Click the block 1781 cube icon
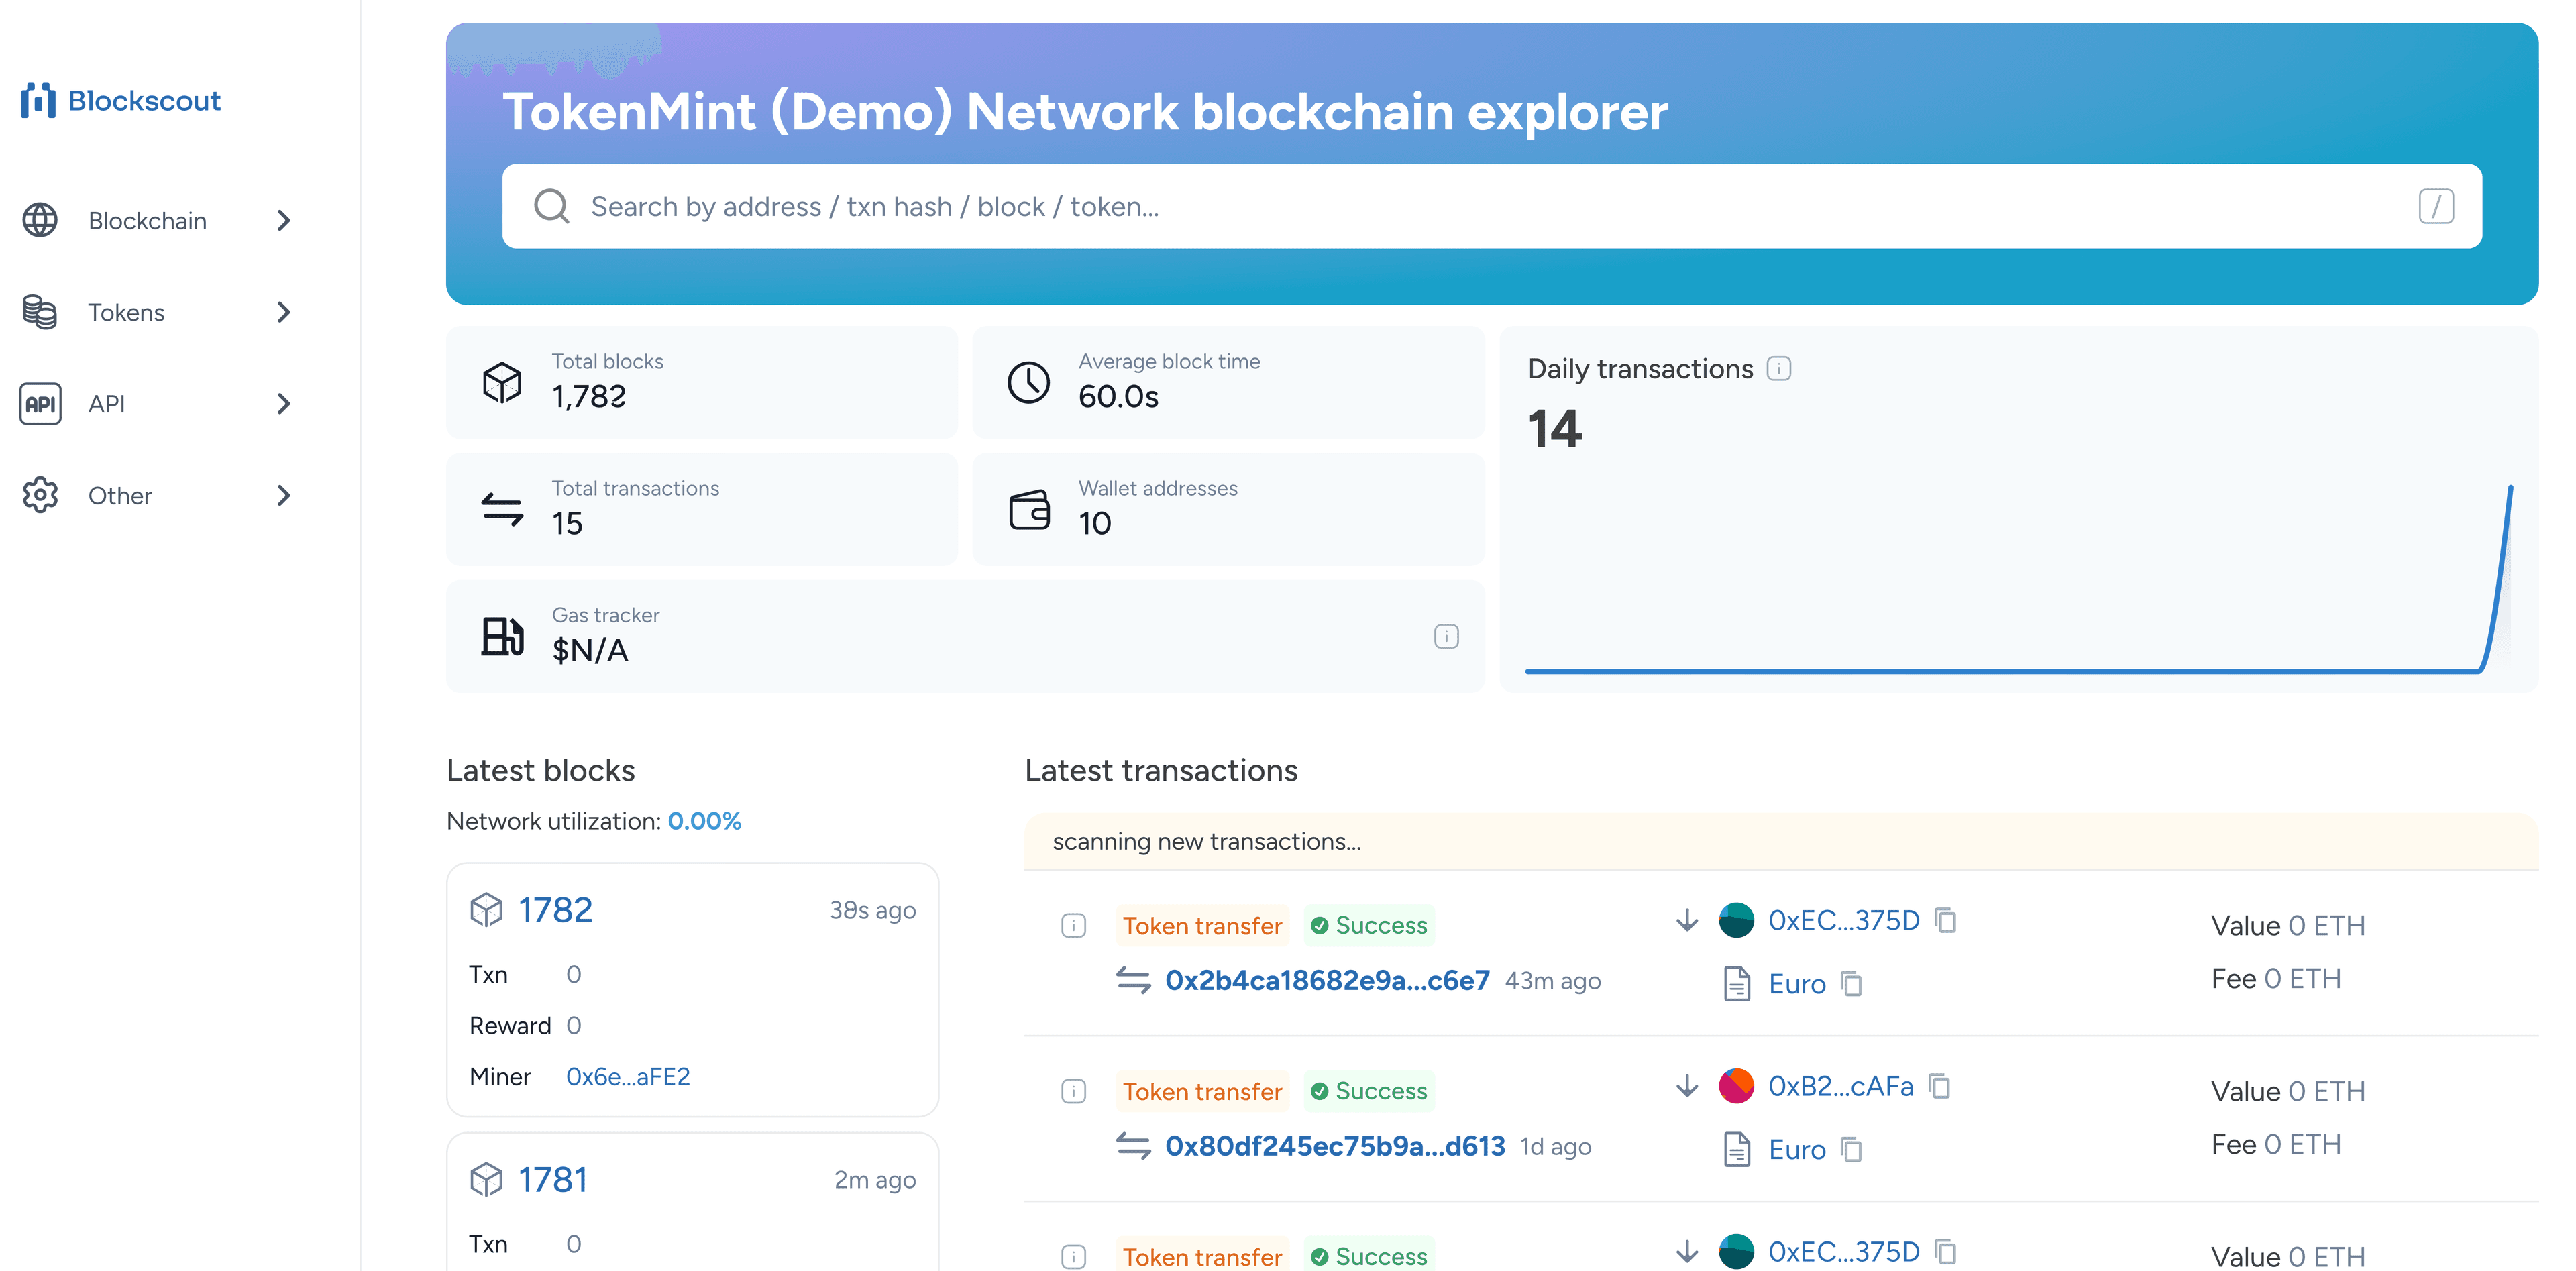 point(486,1179)
